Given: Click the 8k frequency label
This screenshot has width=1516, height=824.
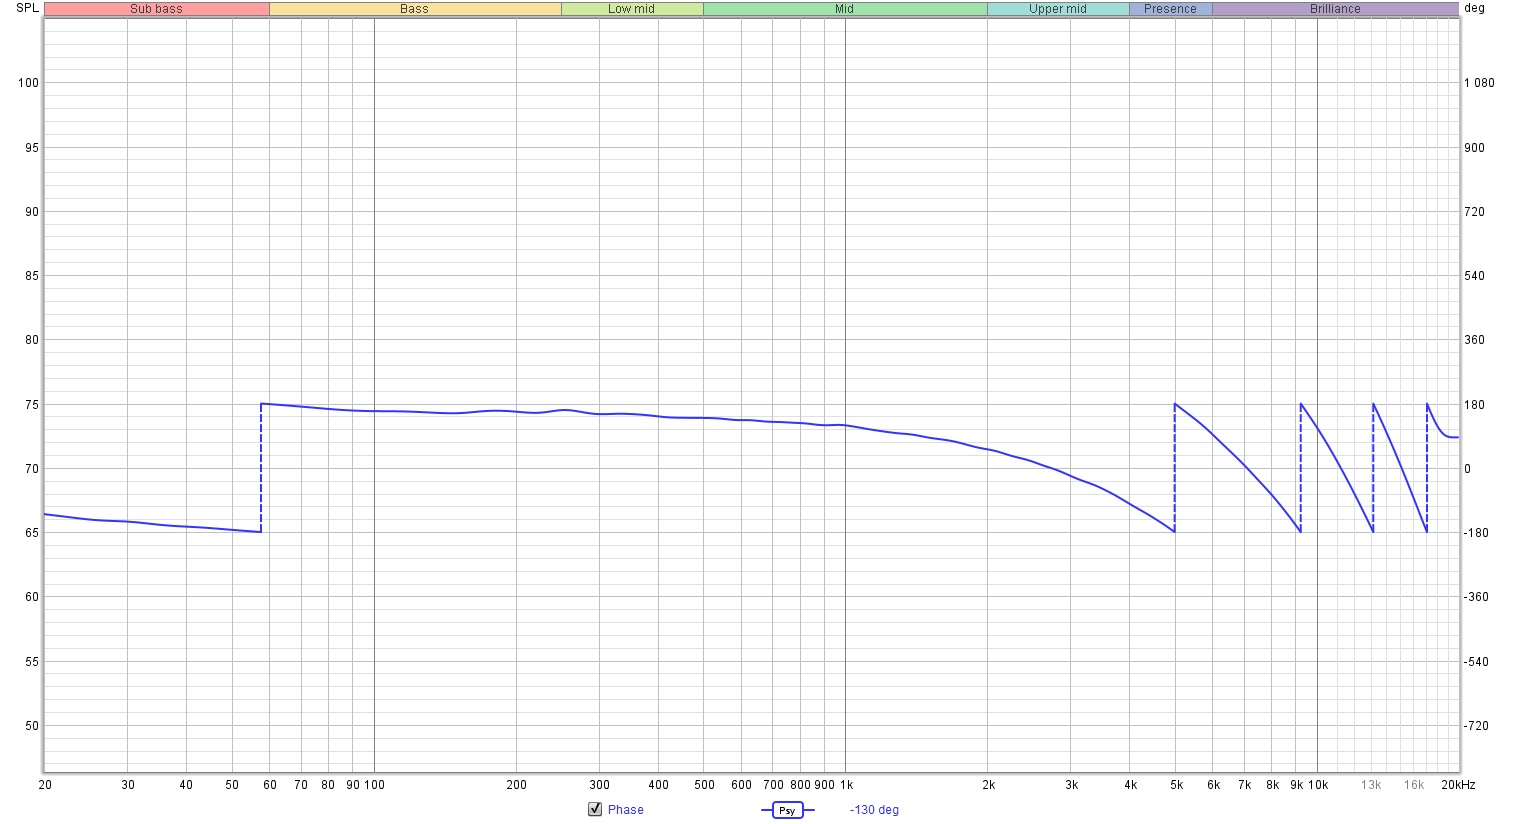Looking at the screenshot, I should [1272, 785].
